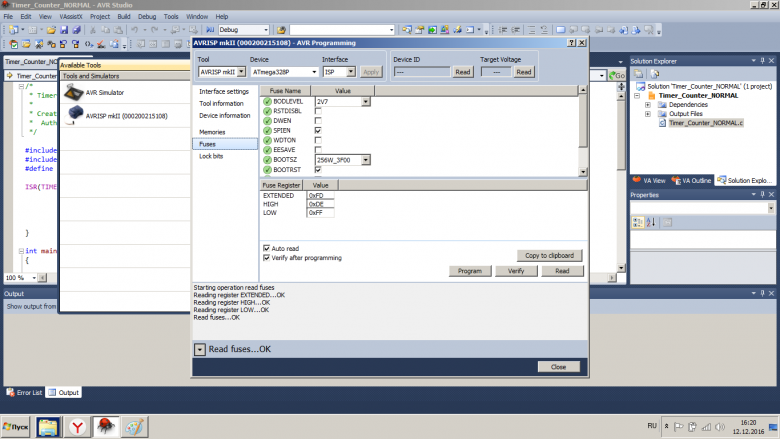Switch to the Memories page
Image resolution: width=780 pixels, height=439 pixels.
pos(212,132)
